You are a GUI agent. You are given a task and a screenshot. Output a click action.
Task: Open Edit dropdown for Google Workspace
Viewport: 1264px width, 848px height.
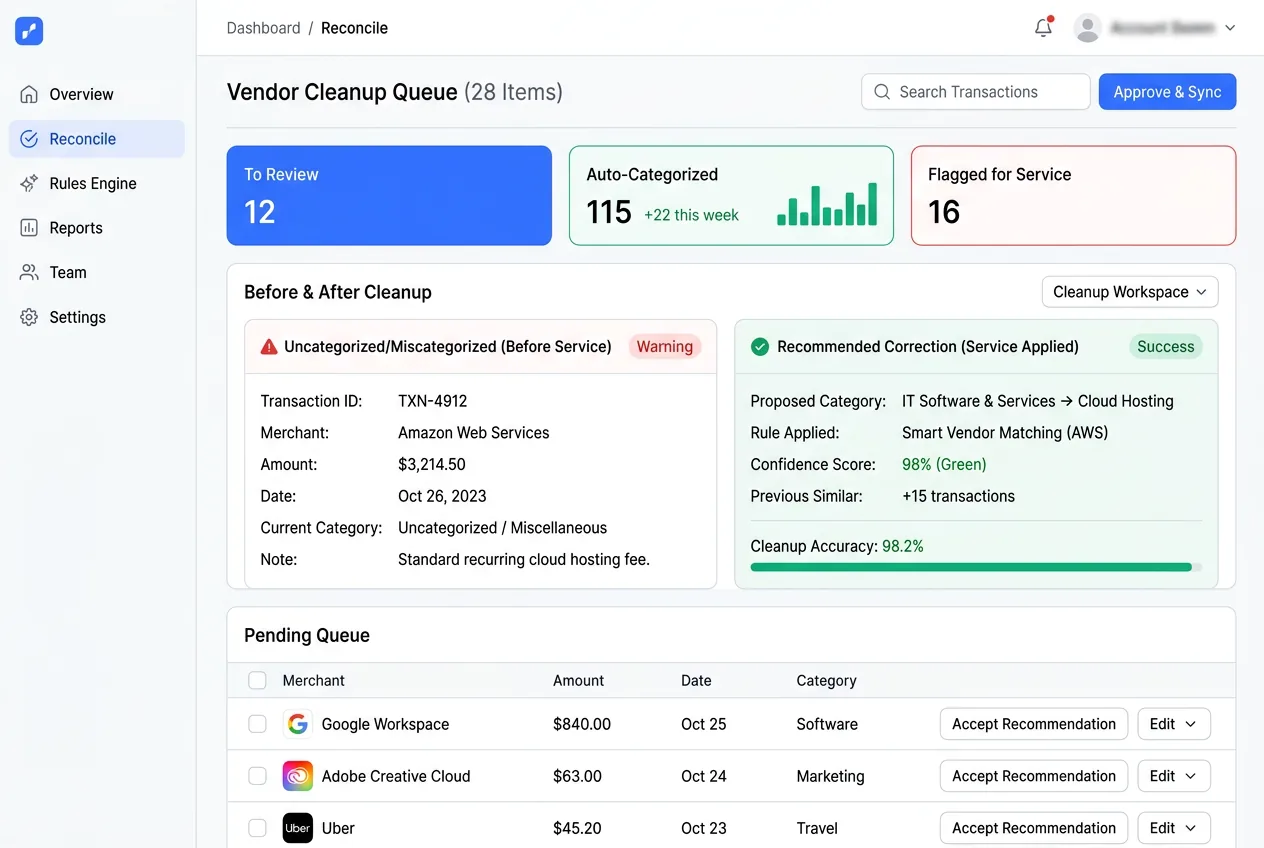point(1174,724)
